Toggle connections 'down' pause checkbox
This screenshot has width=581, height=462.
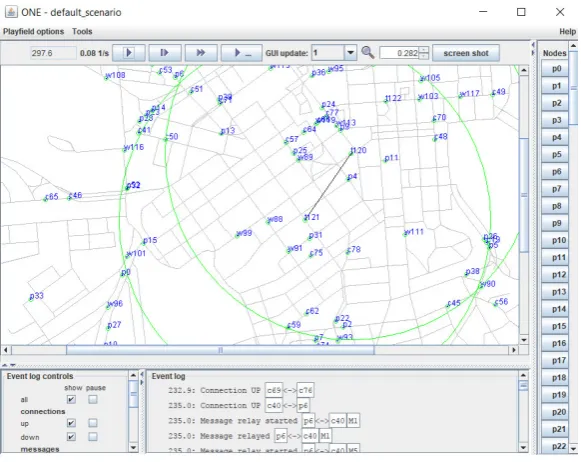click(93, 437)
